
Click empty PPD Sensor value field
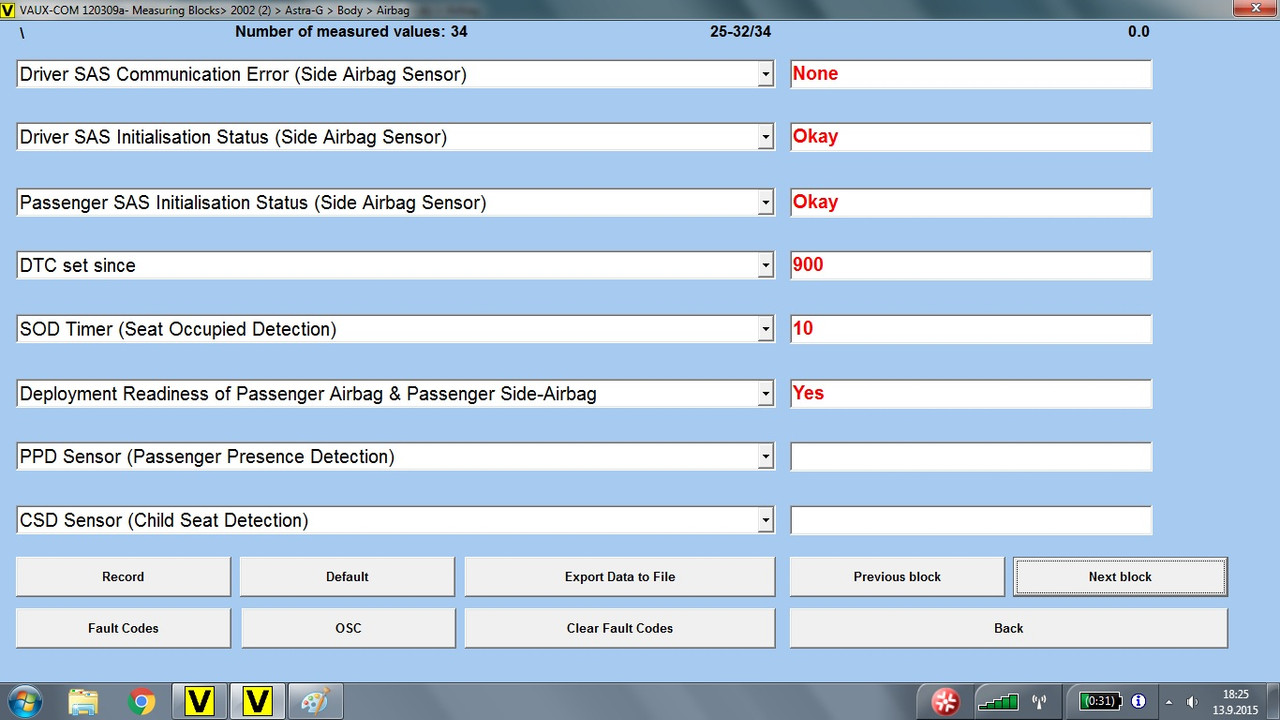click(971, 457)
